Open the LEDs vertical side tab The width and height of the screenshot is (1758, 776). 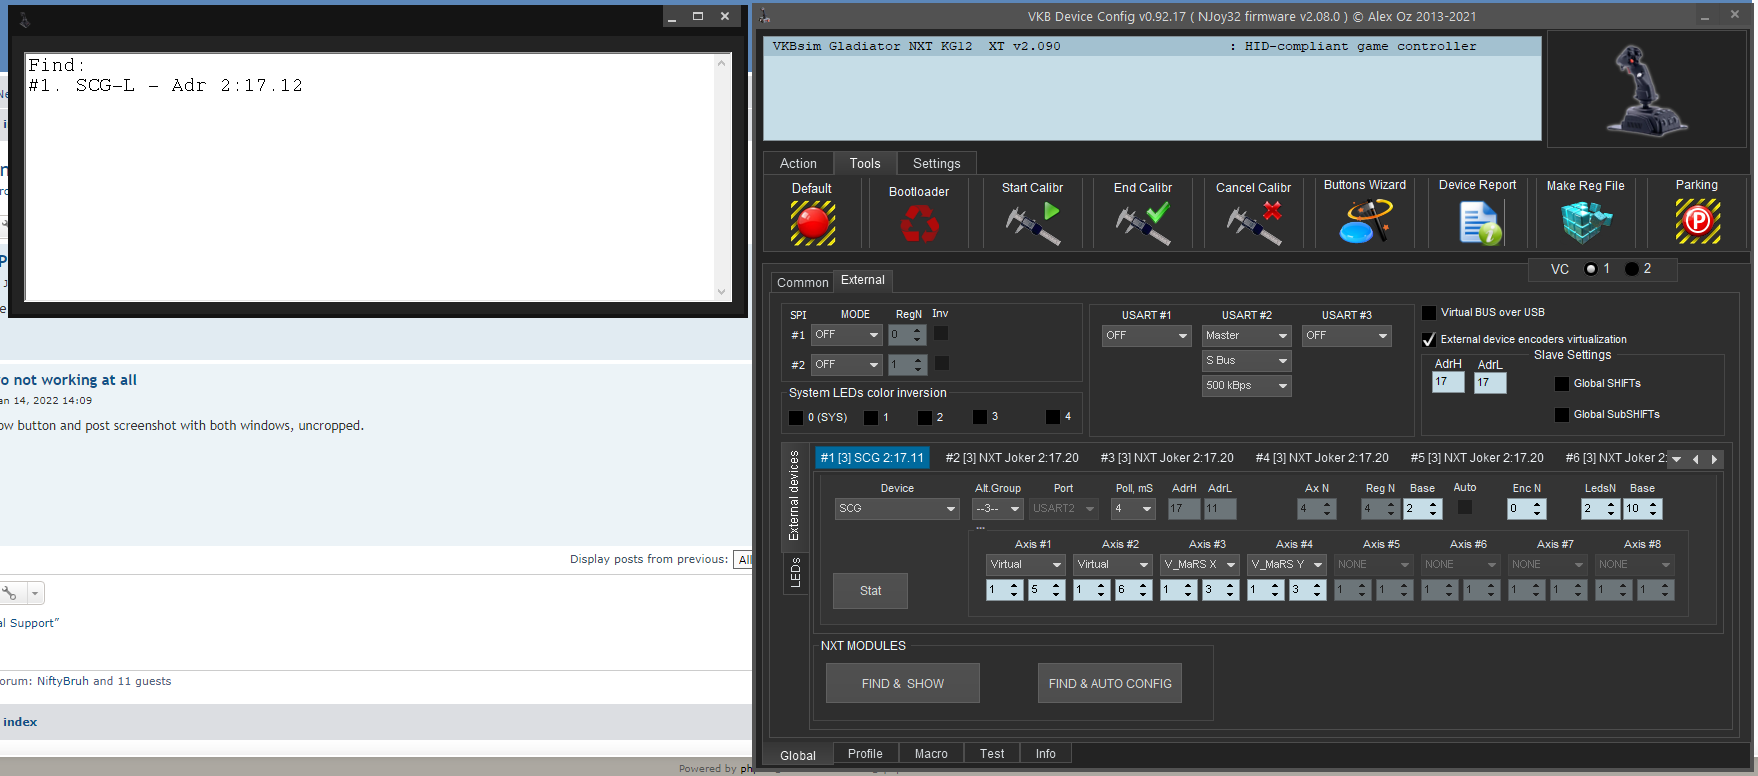tap(795, 573)
